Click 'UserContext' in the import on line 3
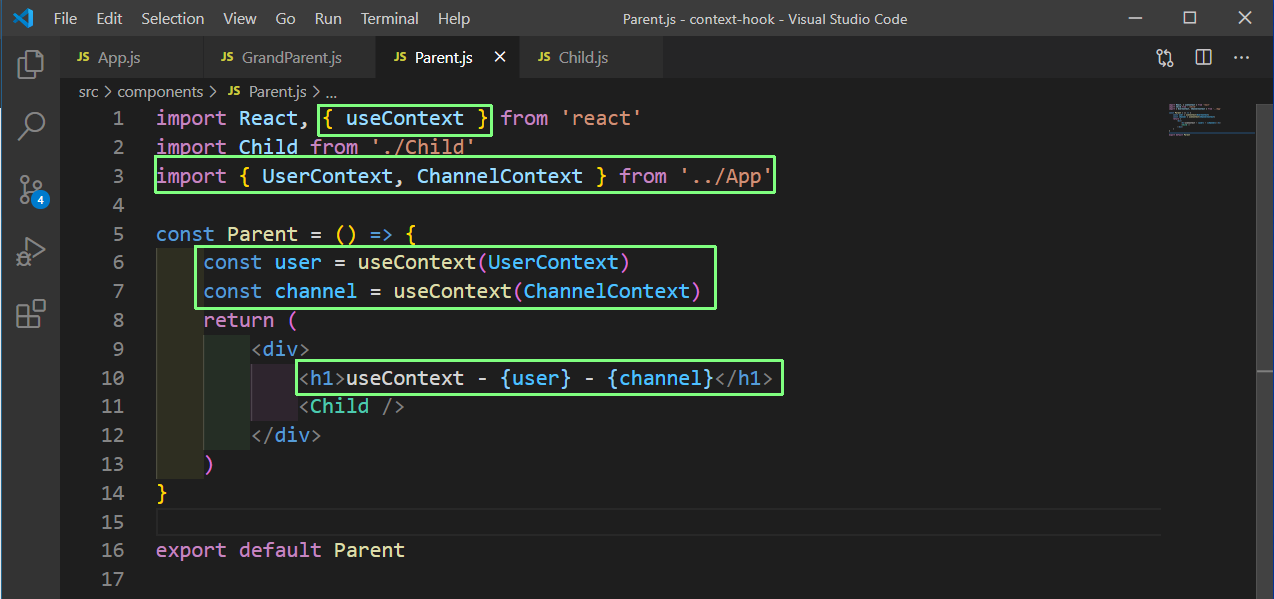 point(327,176)
